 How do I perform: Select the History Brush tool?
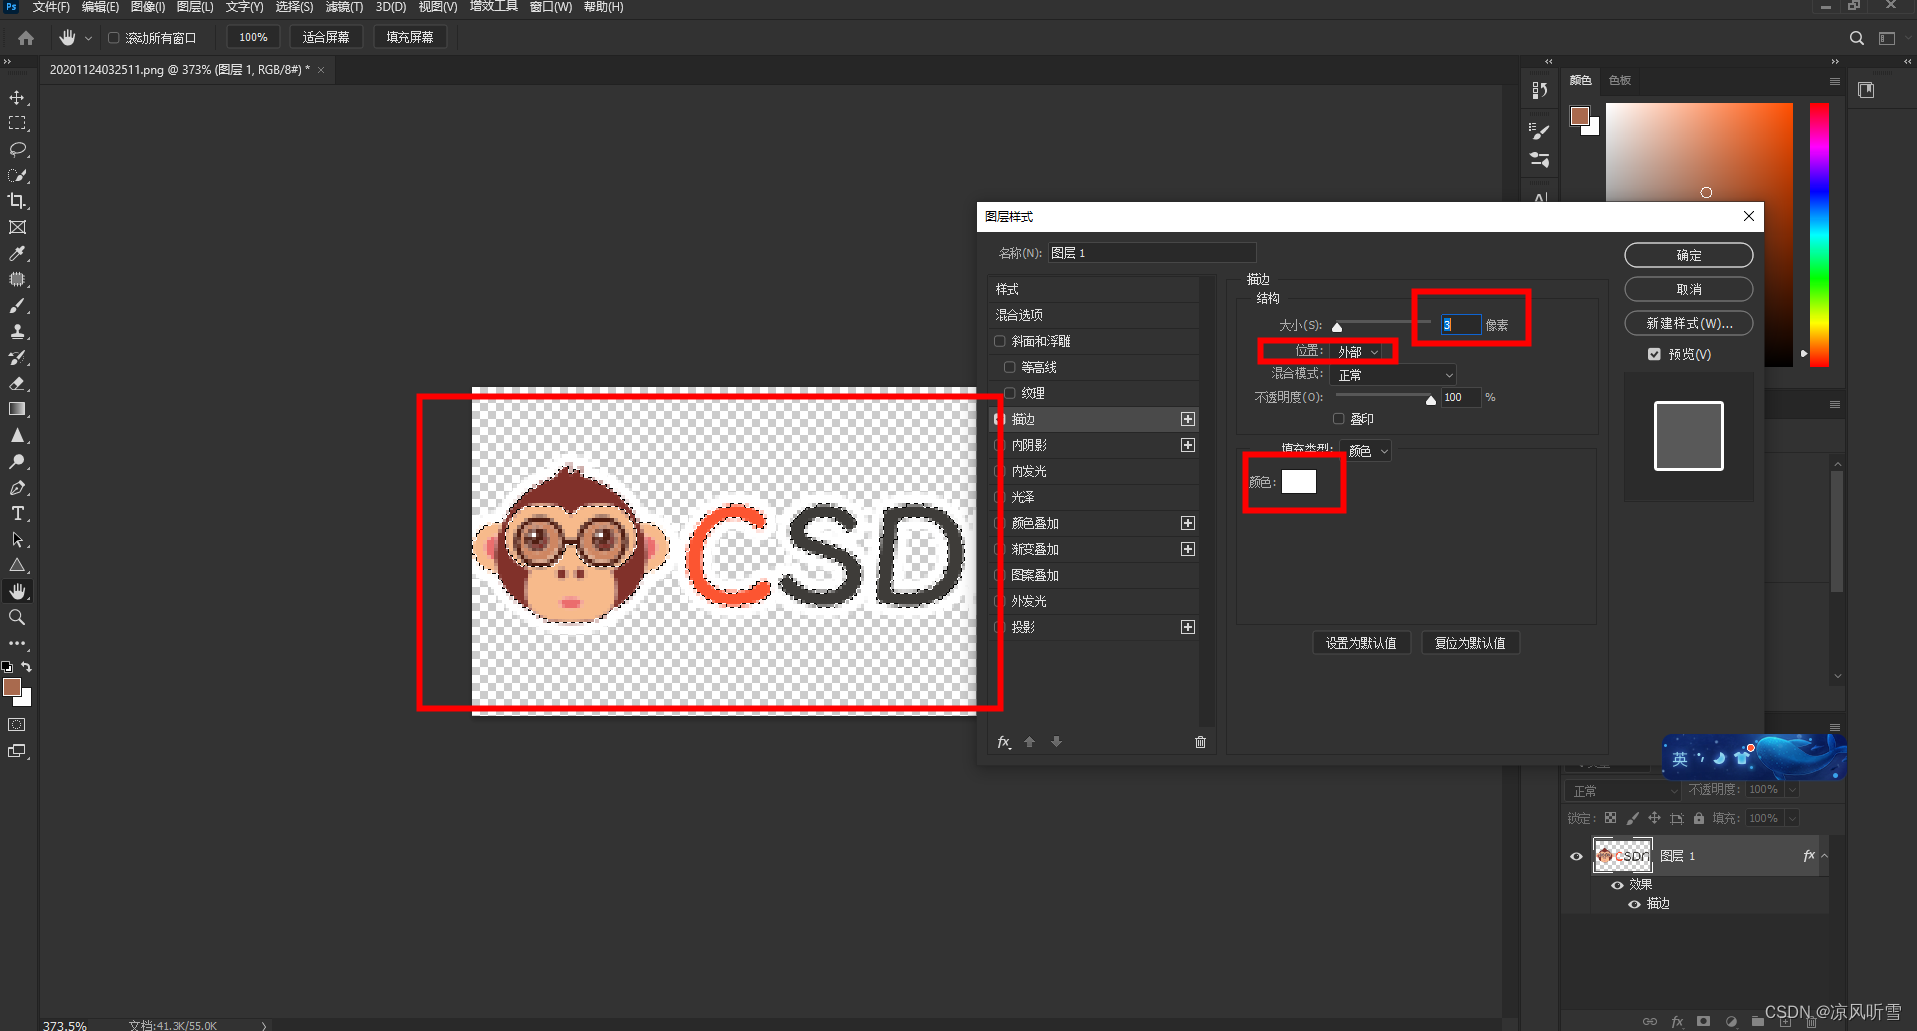[17, 357]
